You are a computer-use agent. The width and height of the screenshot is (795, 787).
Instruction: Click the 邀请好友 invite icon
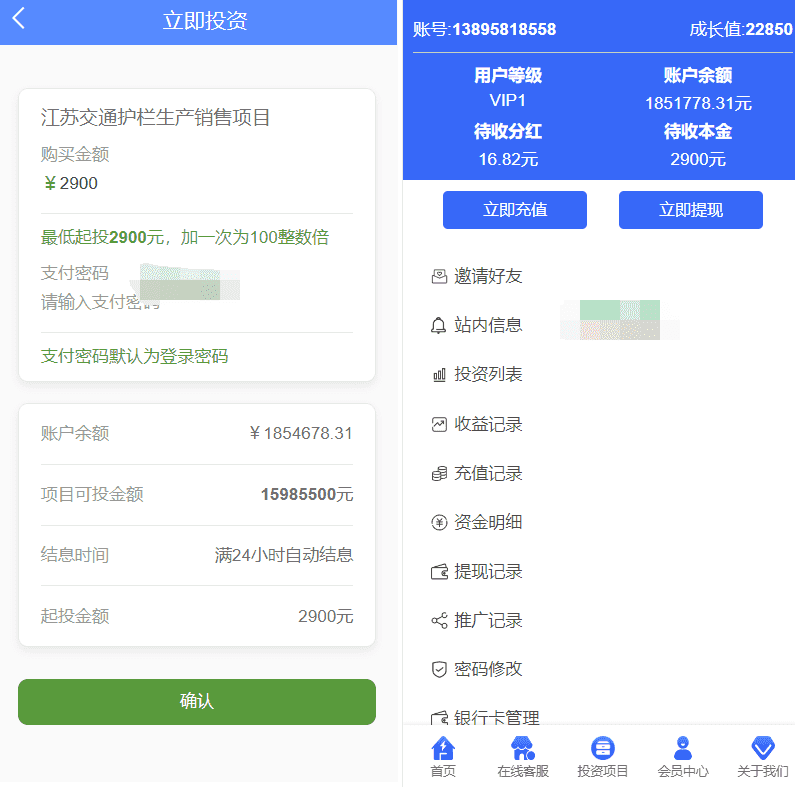(x=439, y=277)
